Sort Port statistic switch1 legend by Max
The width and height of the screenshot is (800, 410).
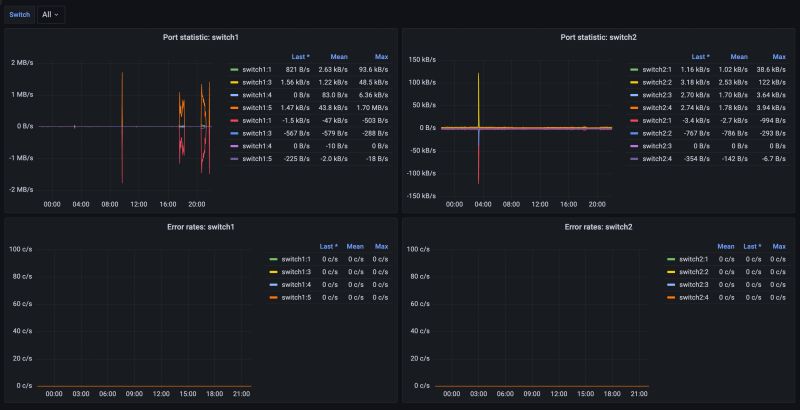[x=381, y=57]
